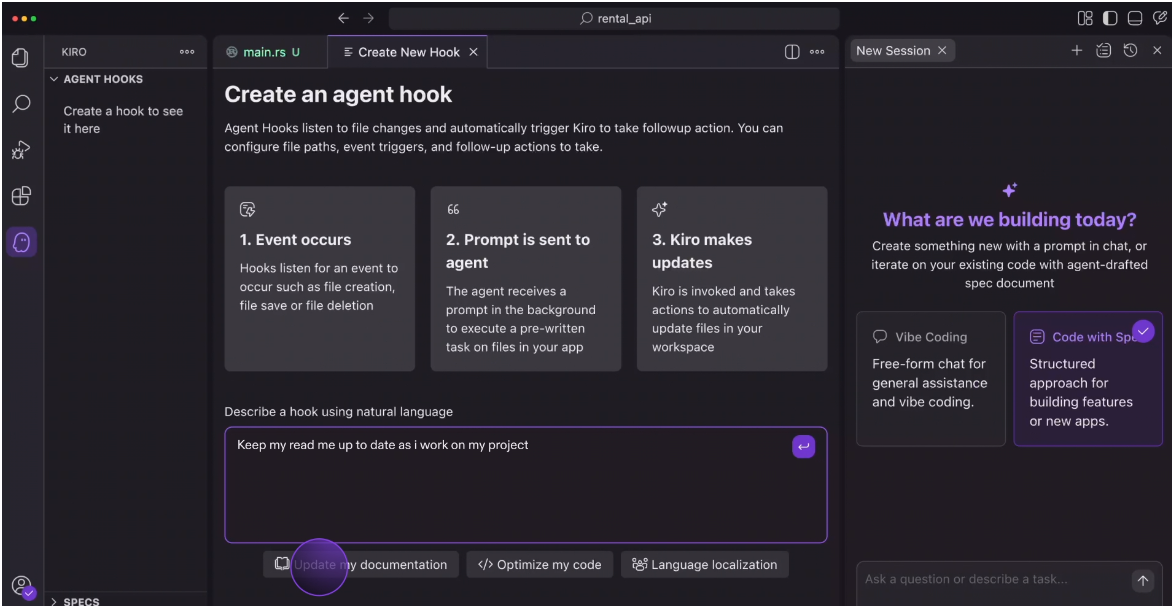Open the Run and Debug view
This screenshot has height=608, width=1174.
coord(21,150)
